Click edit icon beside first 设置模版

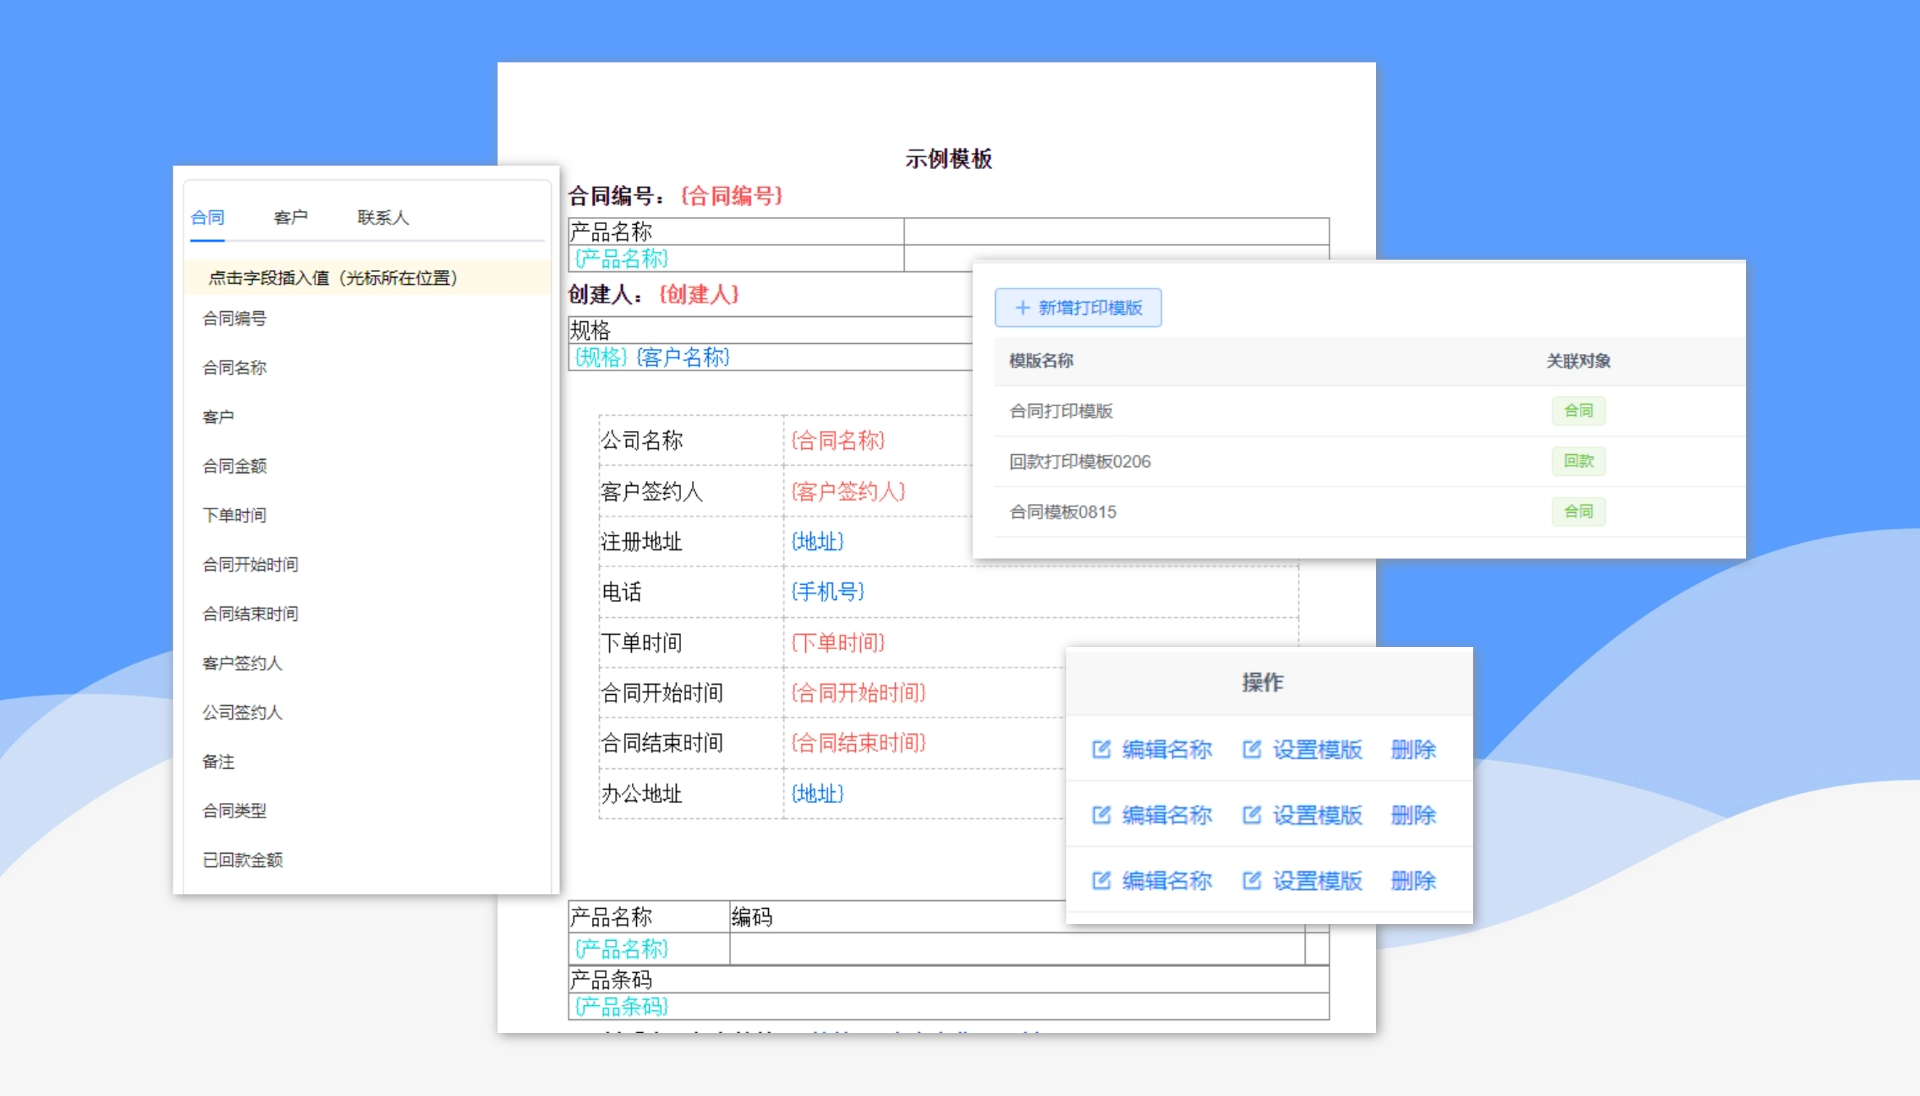1251,749
